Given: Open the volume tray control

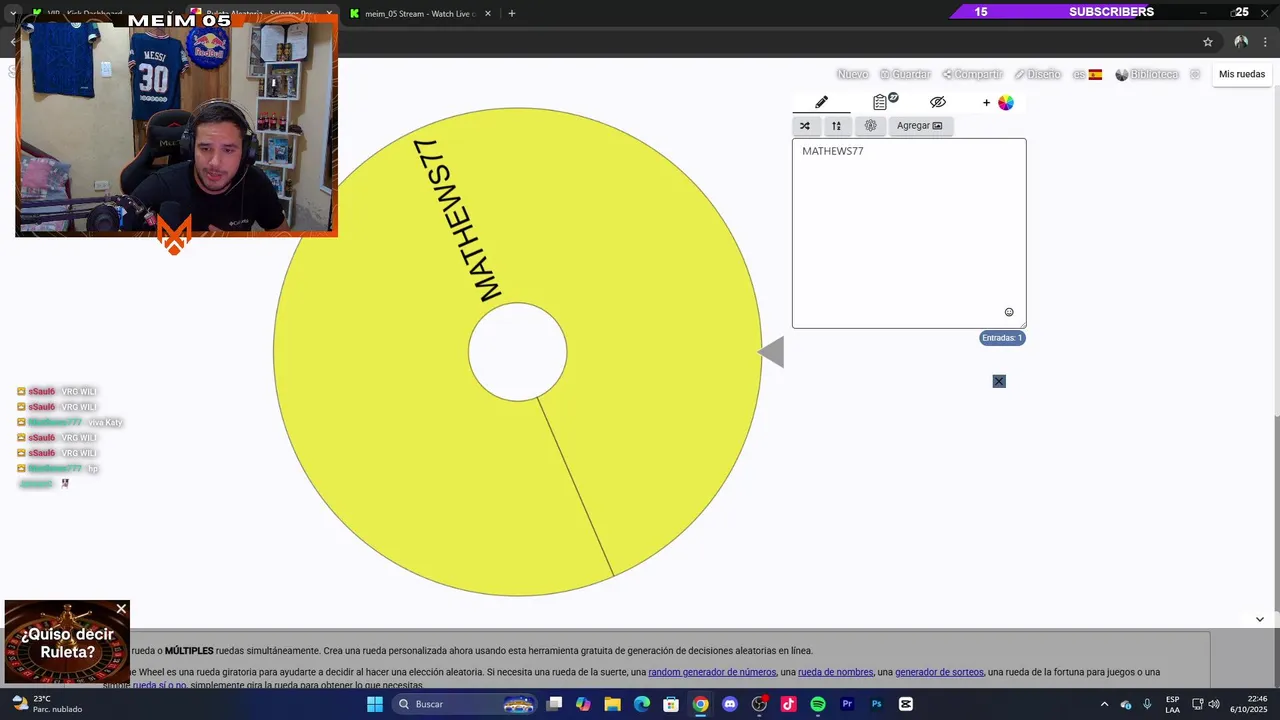Looking at the screenshot, I should coord(1213,704).
